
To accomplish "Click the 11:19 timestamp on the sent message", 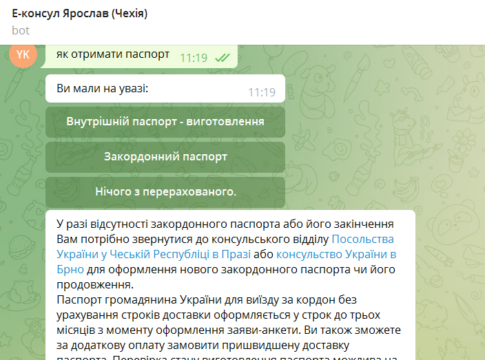I will 194,58.
